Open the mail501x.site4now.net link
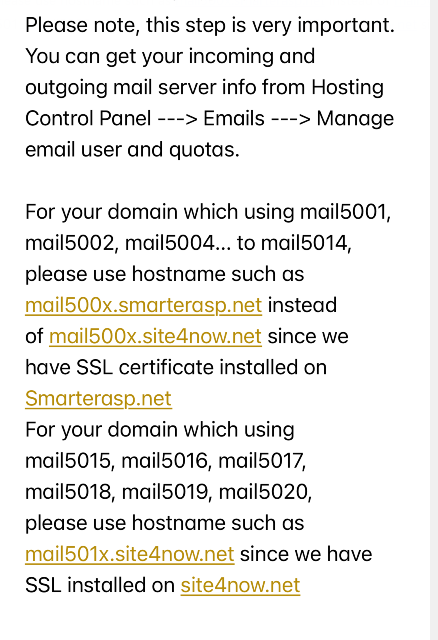This screenshot has width=438, height=640. [130, 554]
